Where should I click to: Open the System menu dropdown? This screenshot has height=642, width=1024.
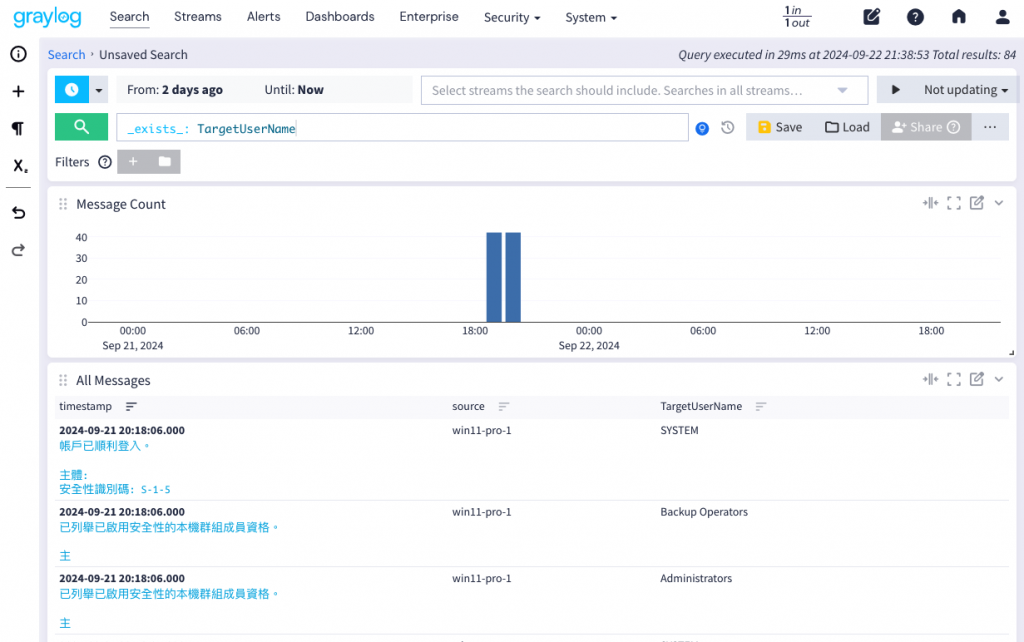click(x=591, y=18)
